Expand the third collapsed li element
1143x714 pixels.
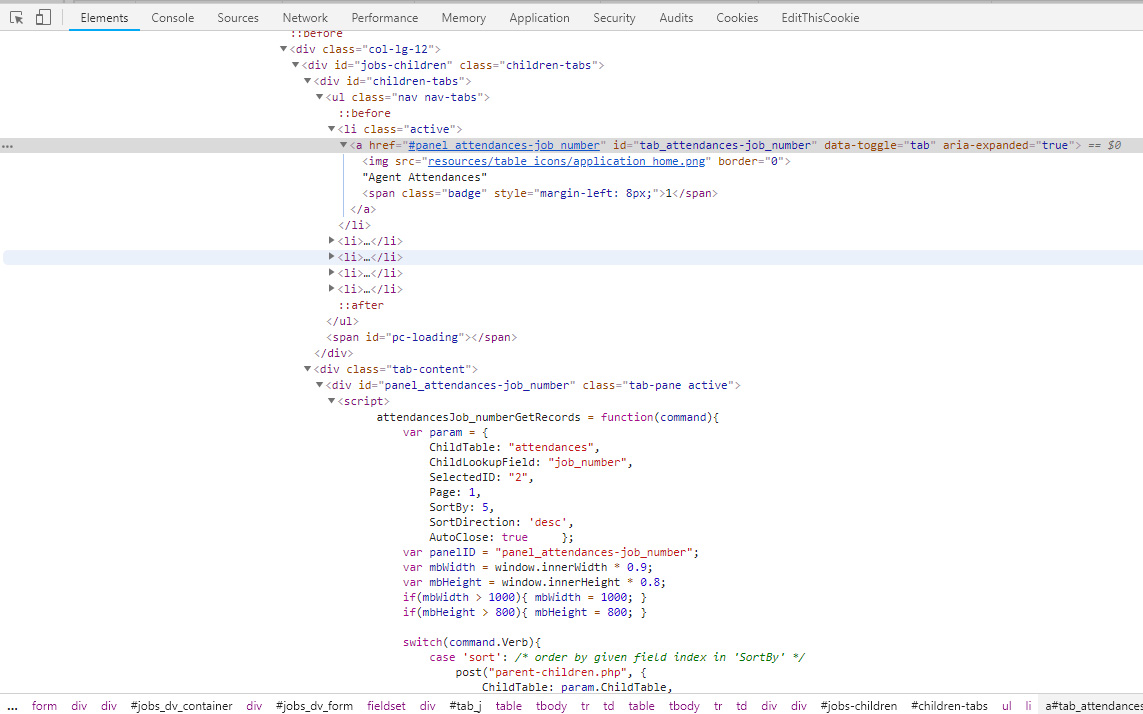tap(332, 273)
